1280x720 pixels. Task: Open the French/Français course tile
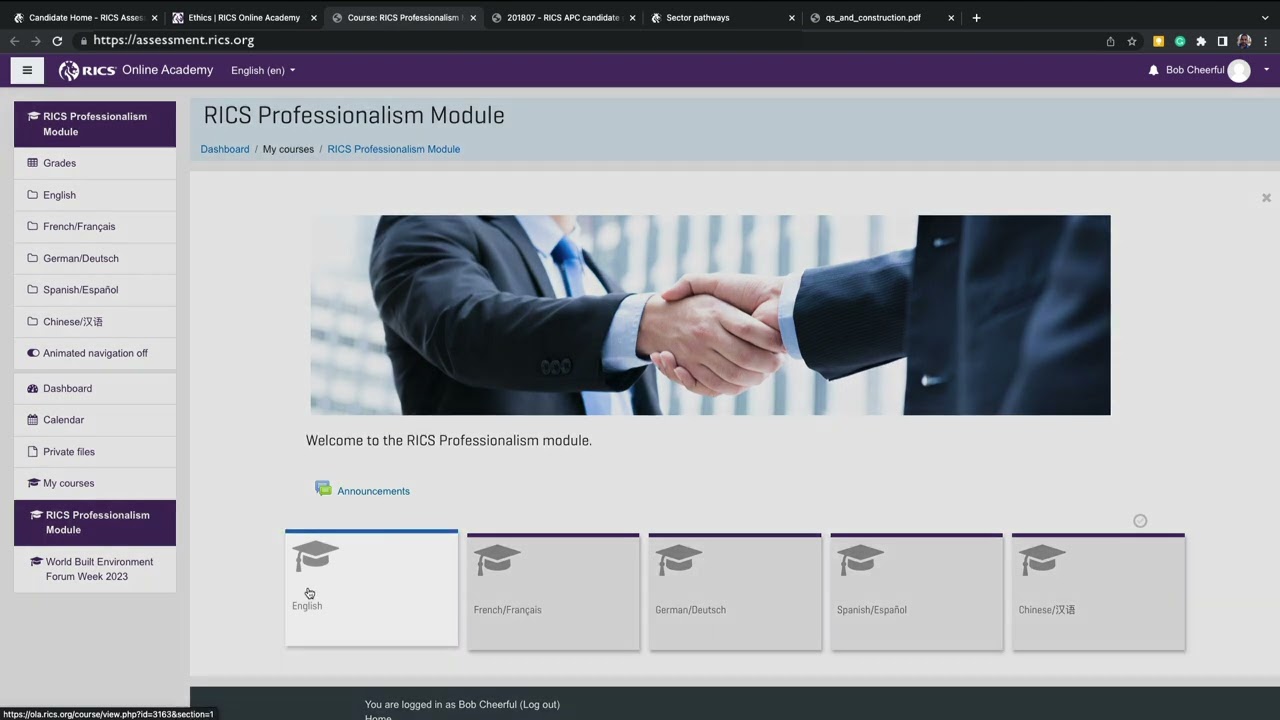(553, 592)
